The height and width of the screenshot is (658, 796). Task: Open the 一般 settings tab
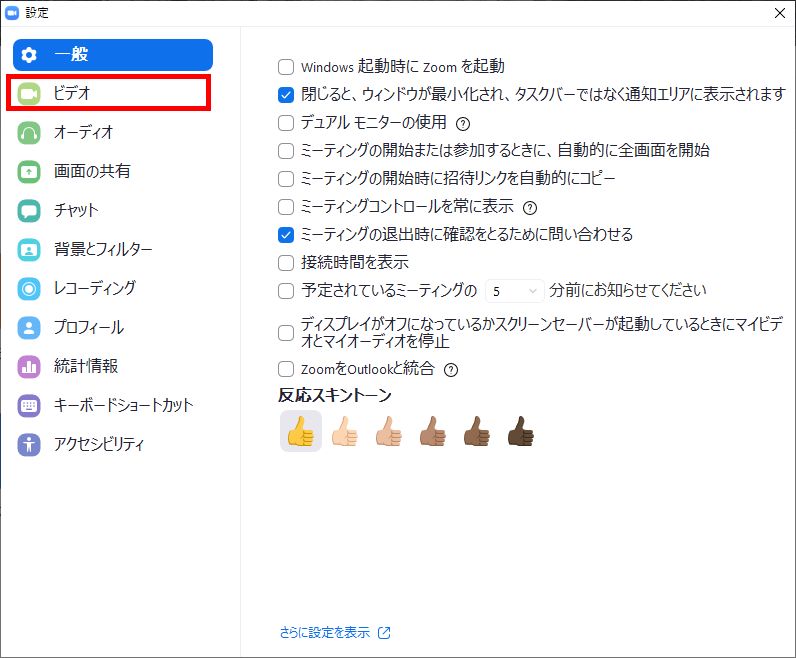pos(113,55)
